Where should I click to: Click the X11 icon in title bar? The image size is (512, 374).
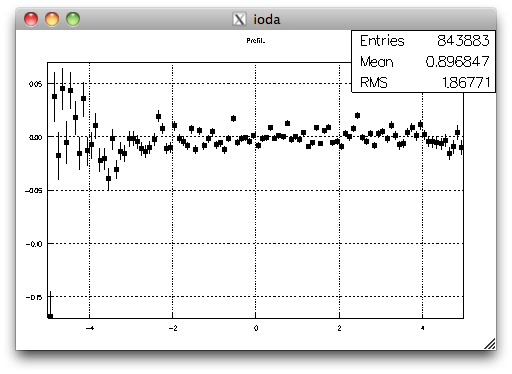pyautogui.click(x=239, y=19)
